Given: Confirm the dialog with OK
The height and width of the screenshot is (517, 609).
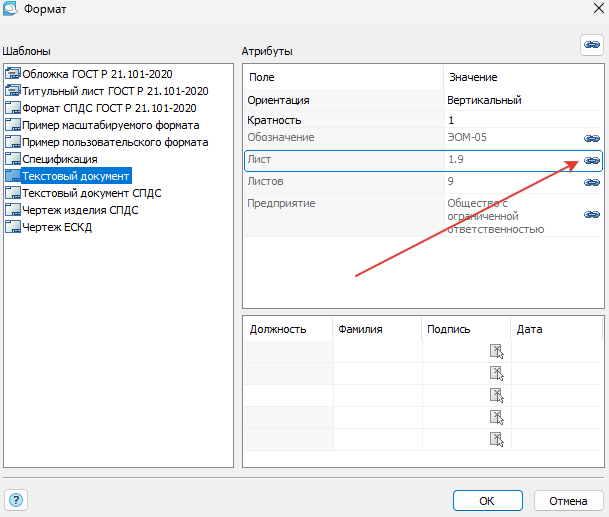Looking at the screenshot, I should [x=487, y=500].
